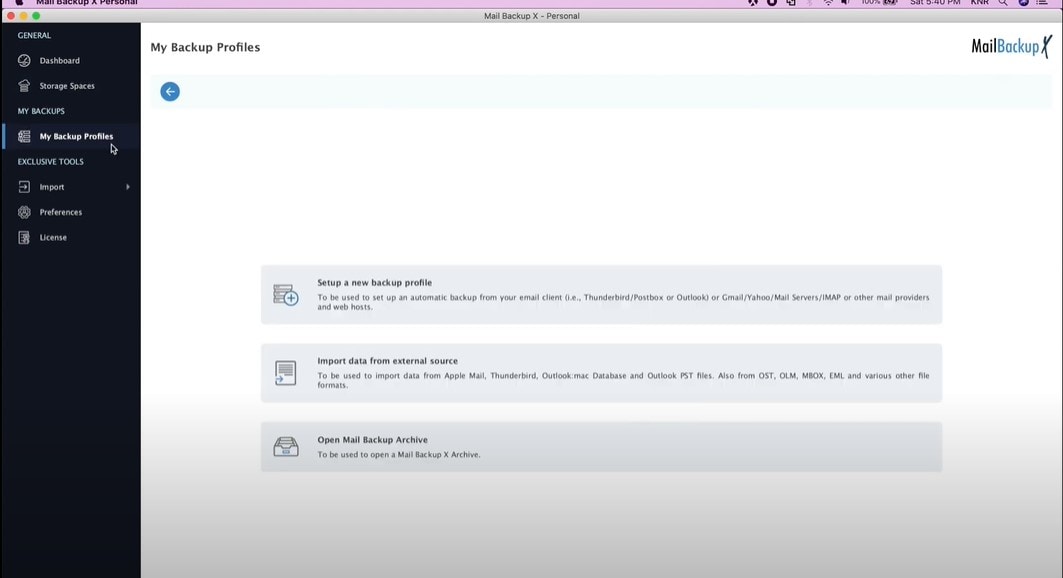Click the clock in menu bar

935,3
